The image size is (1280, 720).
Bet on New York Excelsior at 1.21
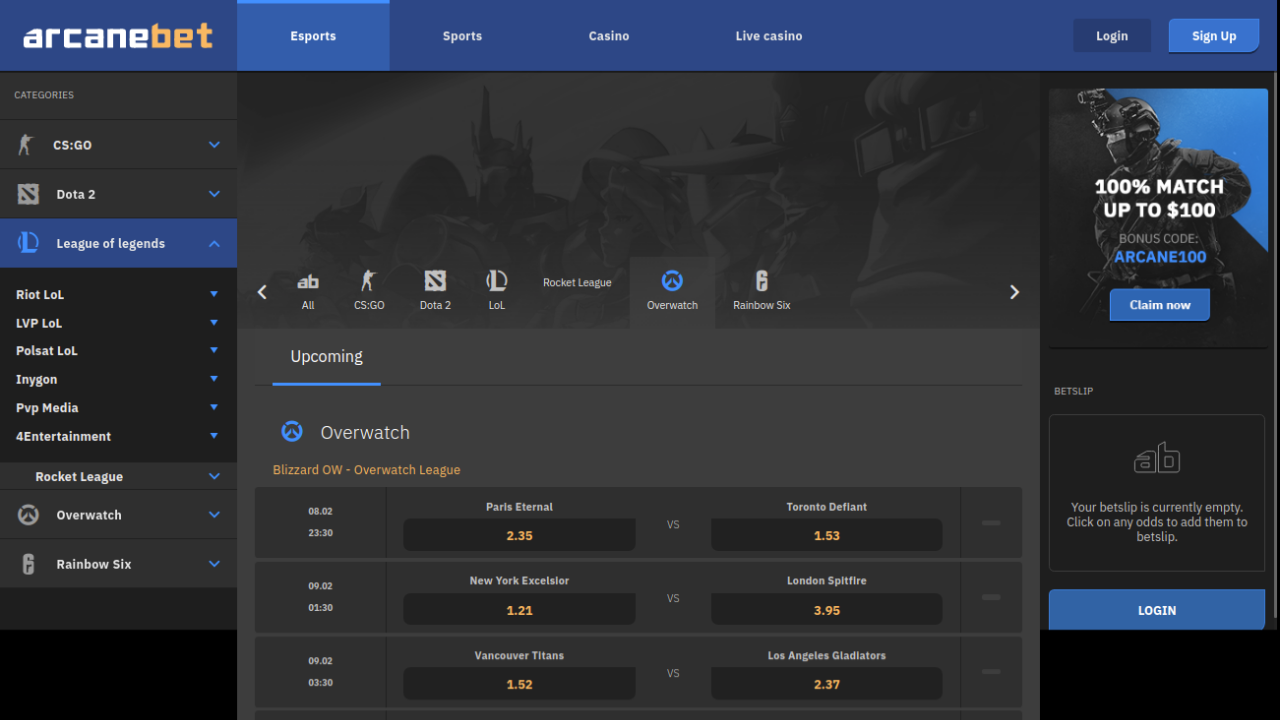click(x=519, y=609)
